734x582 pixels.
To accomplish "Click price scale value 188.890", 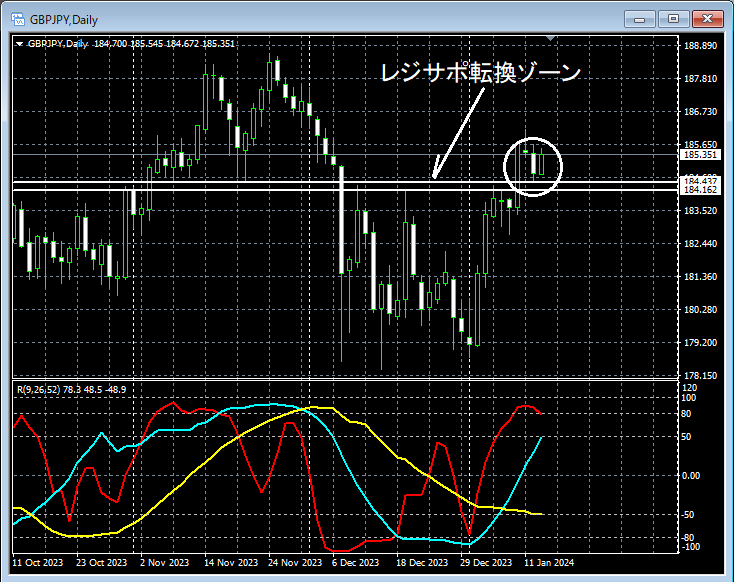I will tap(700, 46).
